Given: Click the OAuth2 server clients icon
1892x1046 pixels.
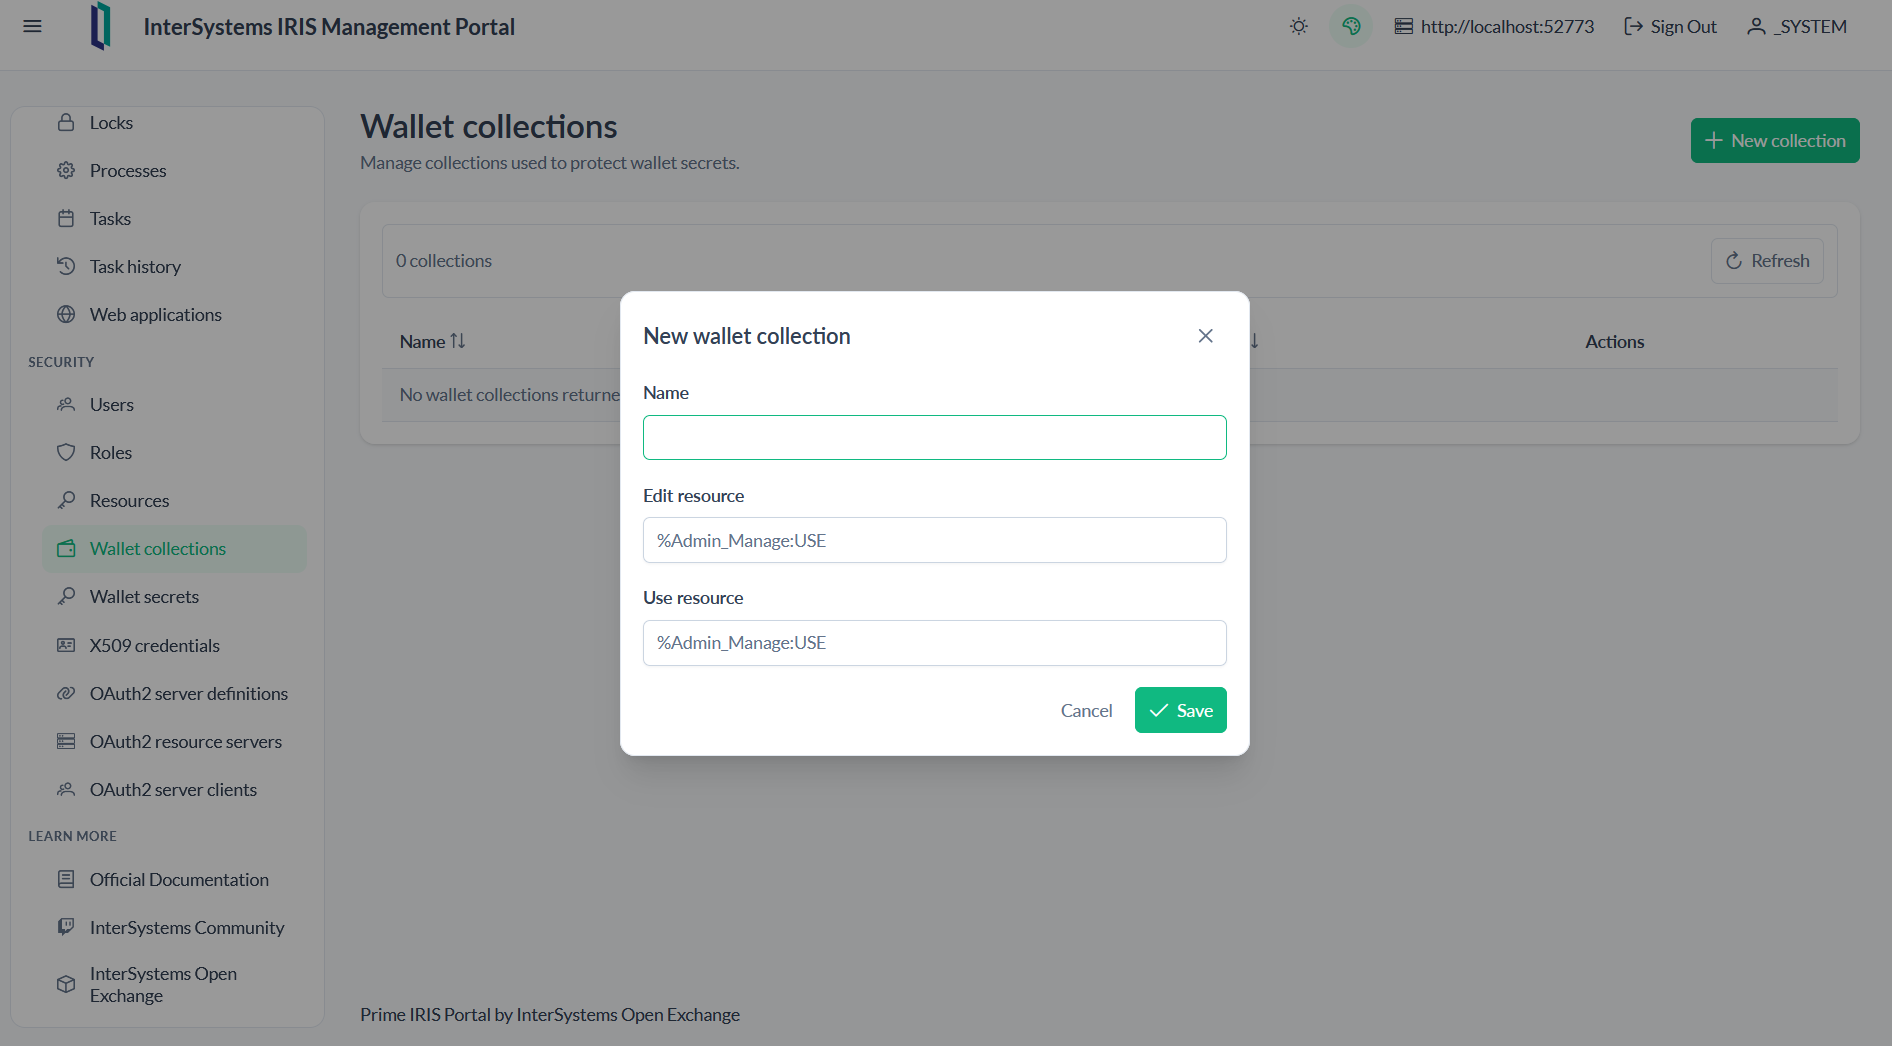Looking at the screenshot, I should tap(66, 789).
